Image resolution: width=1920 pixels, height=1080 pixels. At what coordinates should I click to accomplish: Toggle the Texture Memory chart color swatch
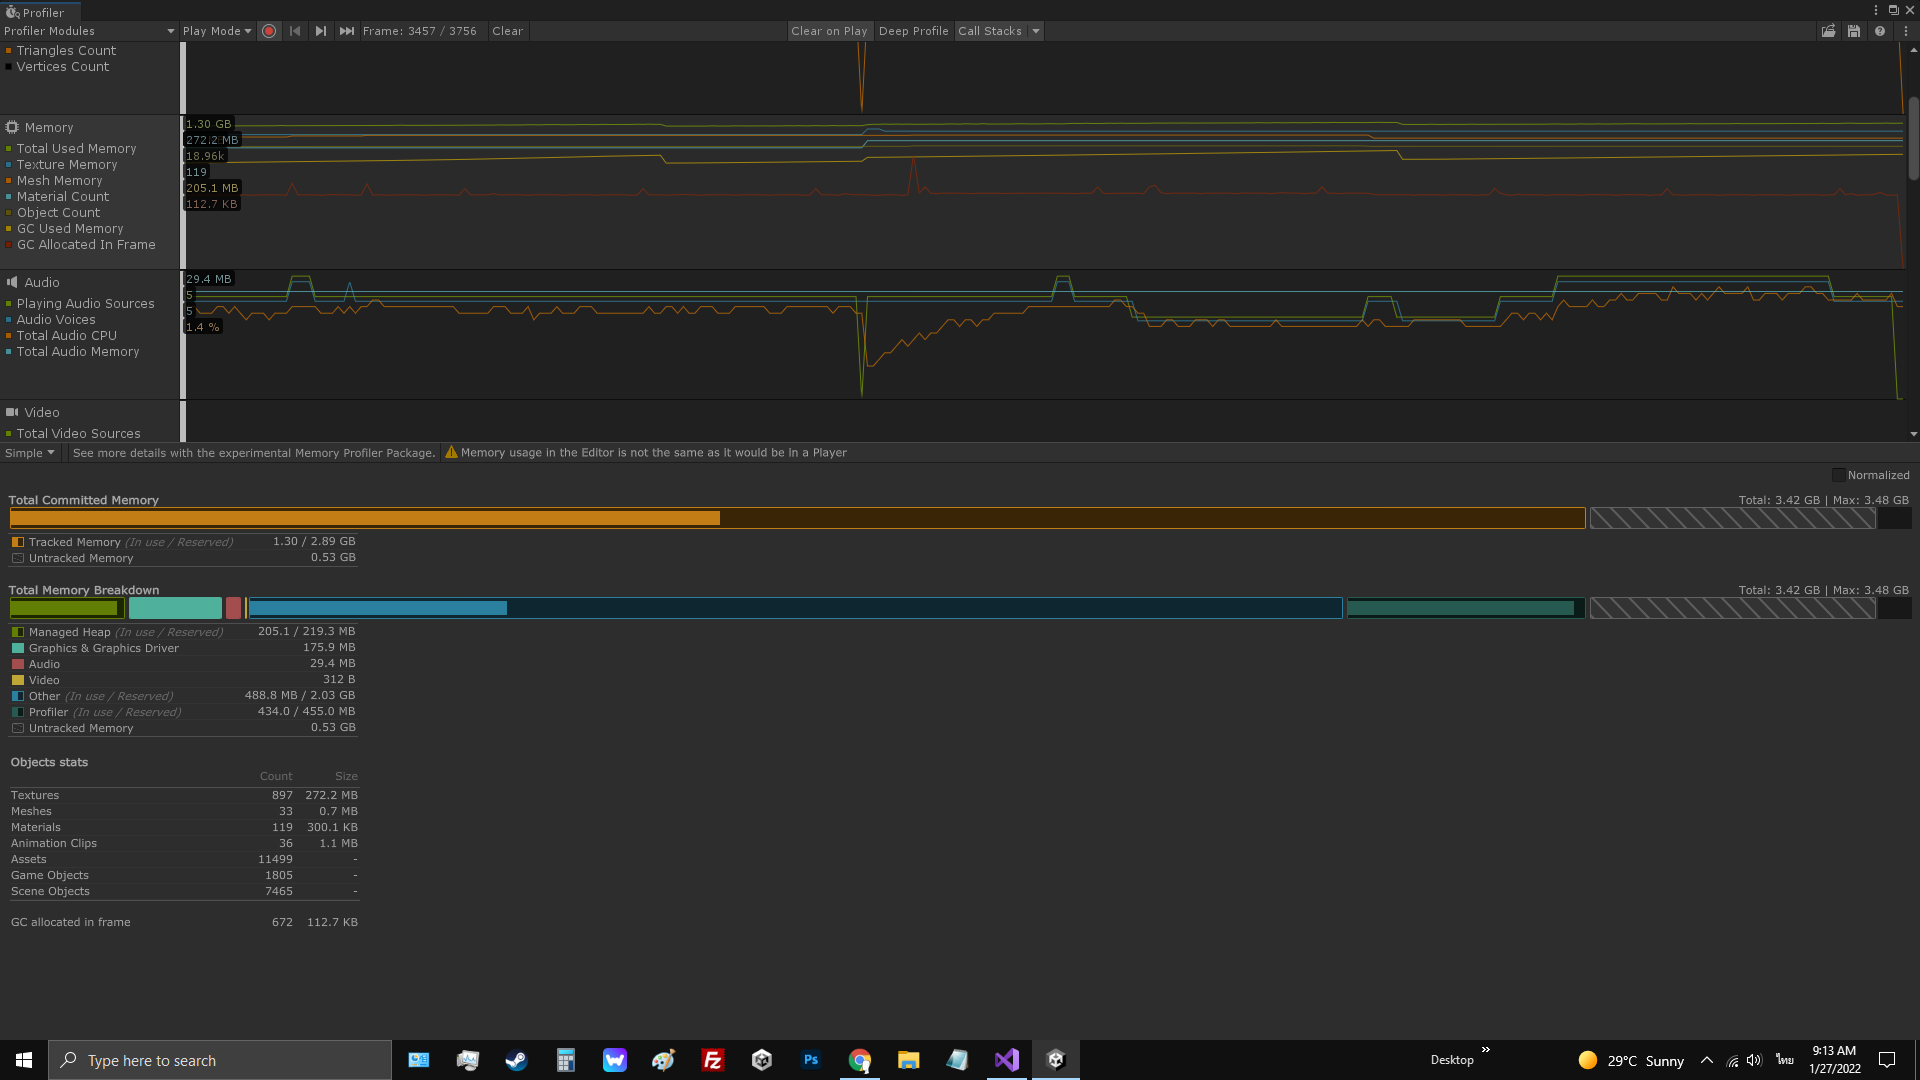(x=9, y=165)
